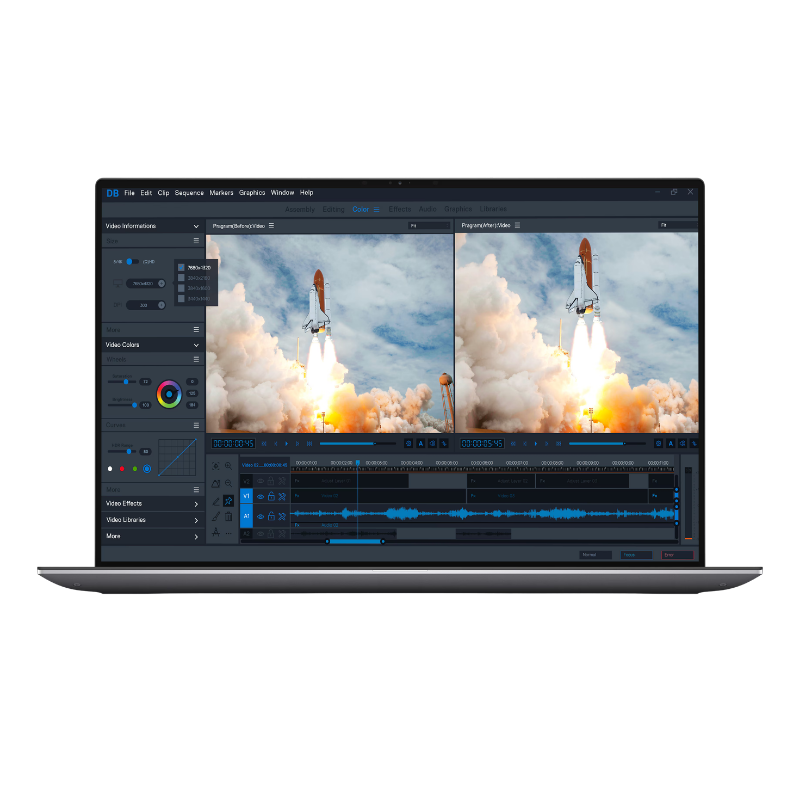800x800 pixels.
Task: Select the A1 track label
Action: pos(246,516)
